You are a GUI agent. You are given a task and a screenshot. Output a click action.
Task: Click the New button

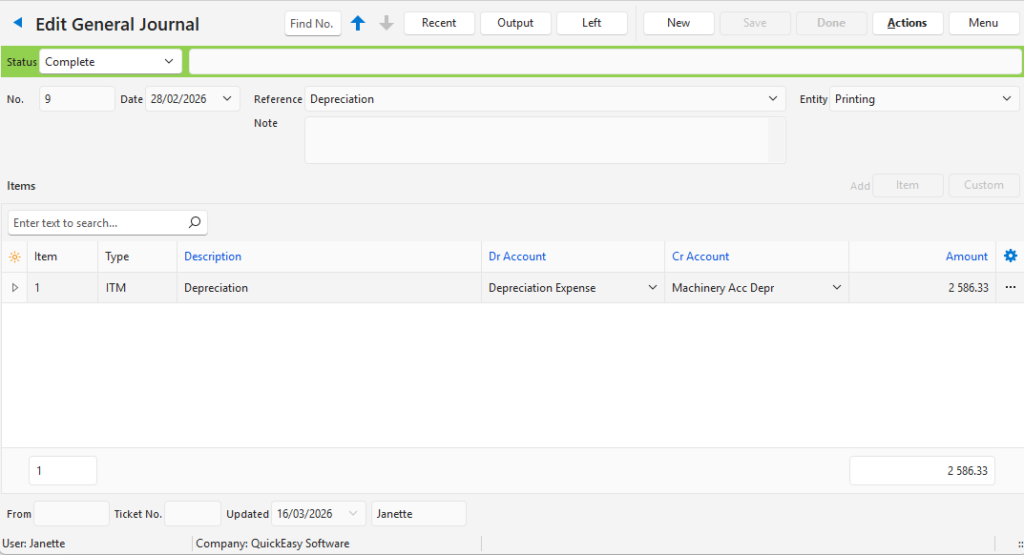point(678,23)
